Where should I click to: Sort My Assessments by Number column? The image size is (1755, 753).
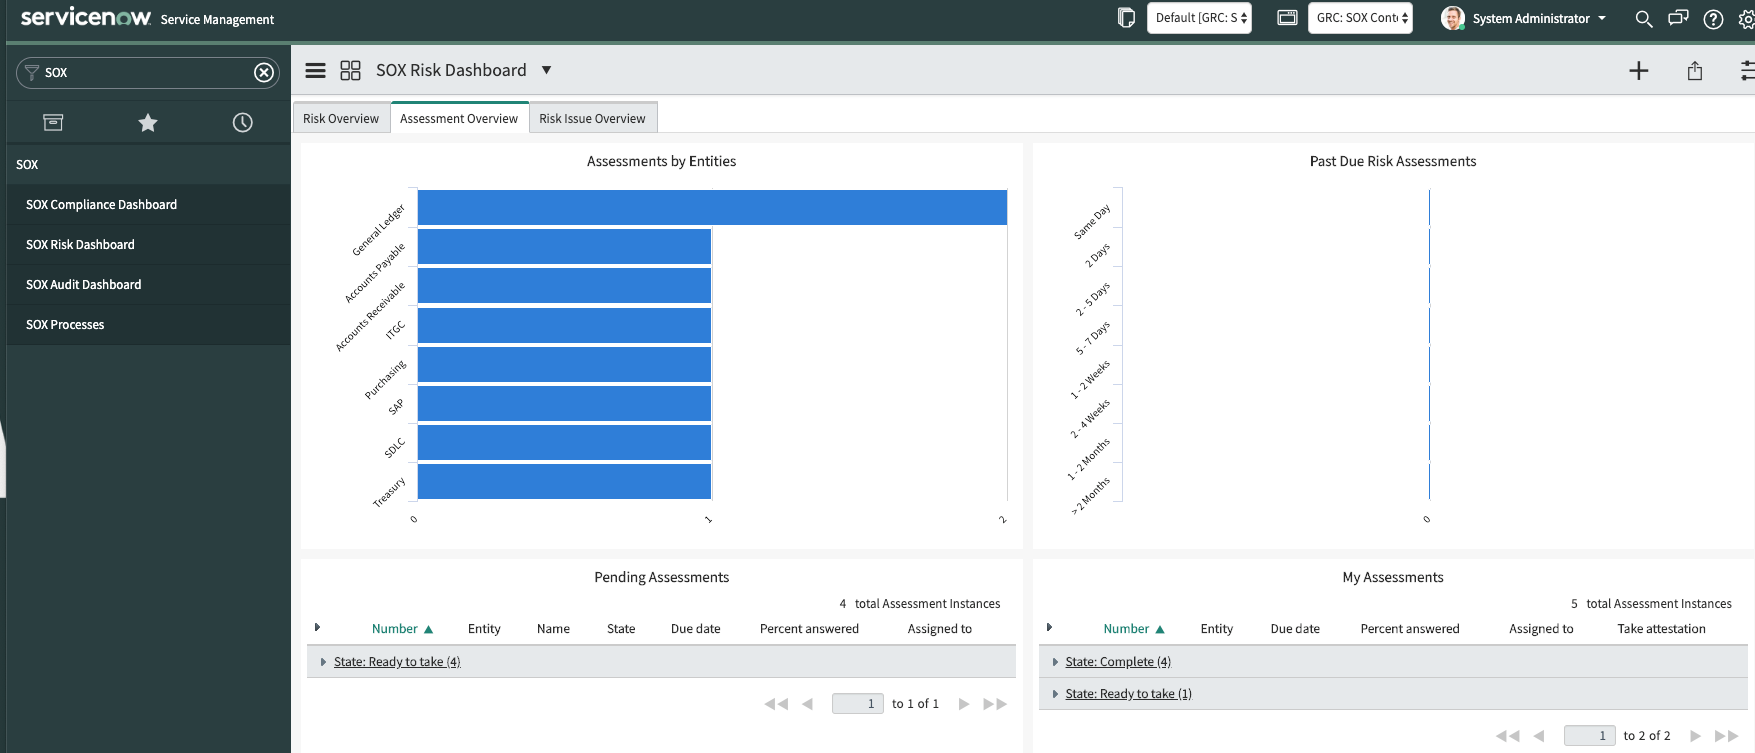pos(1126,629)
